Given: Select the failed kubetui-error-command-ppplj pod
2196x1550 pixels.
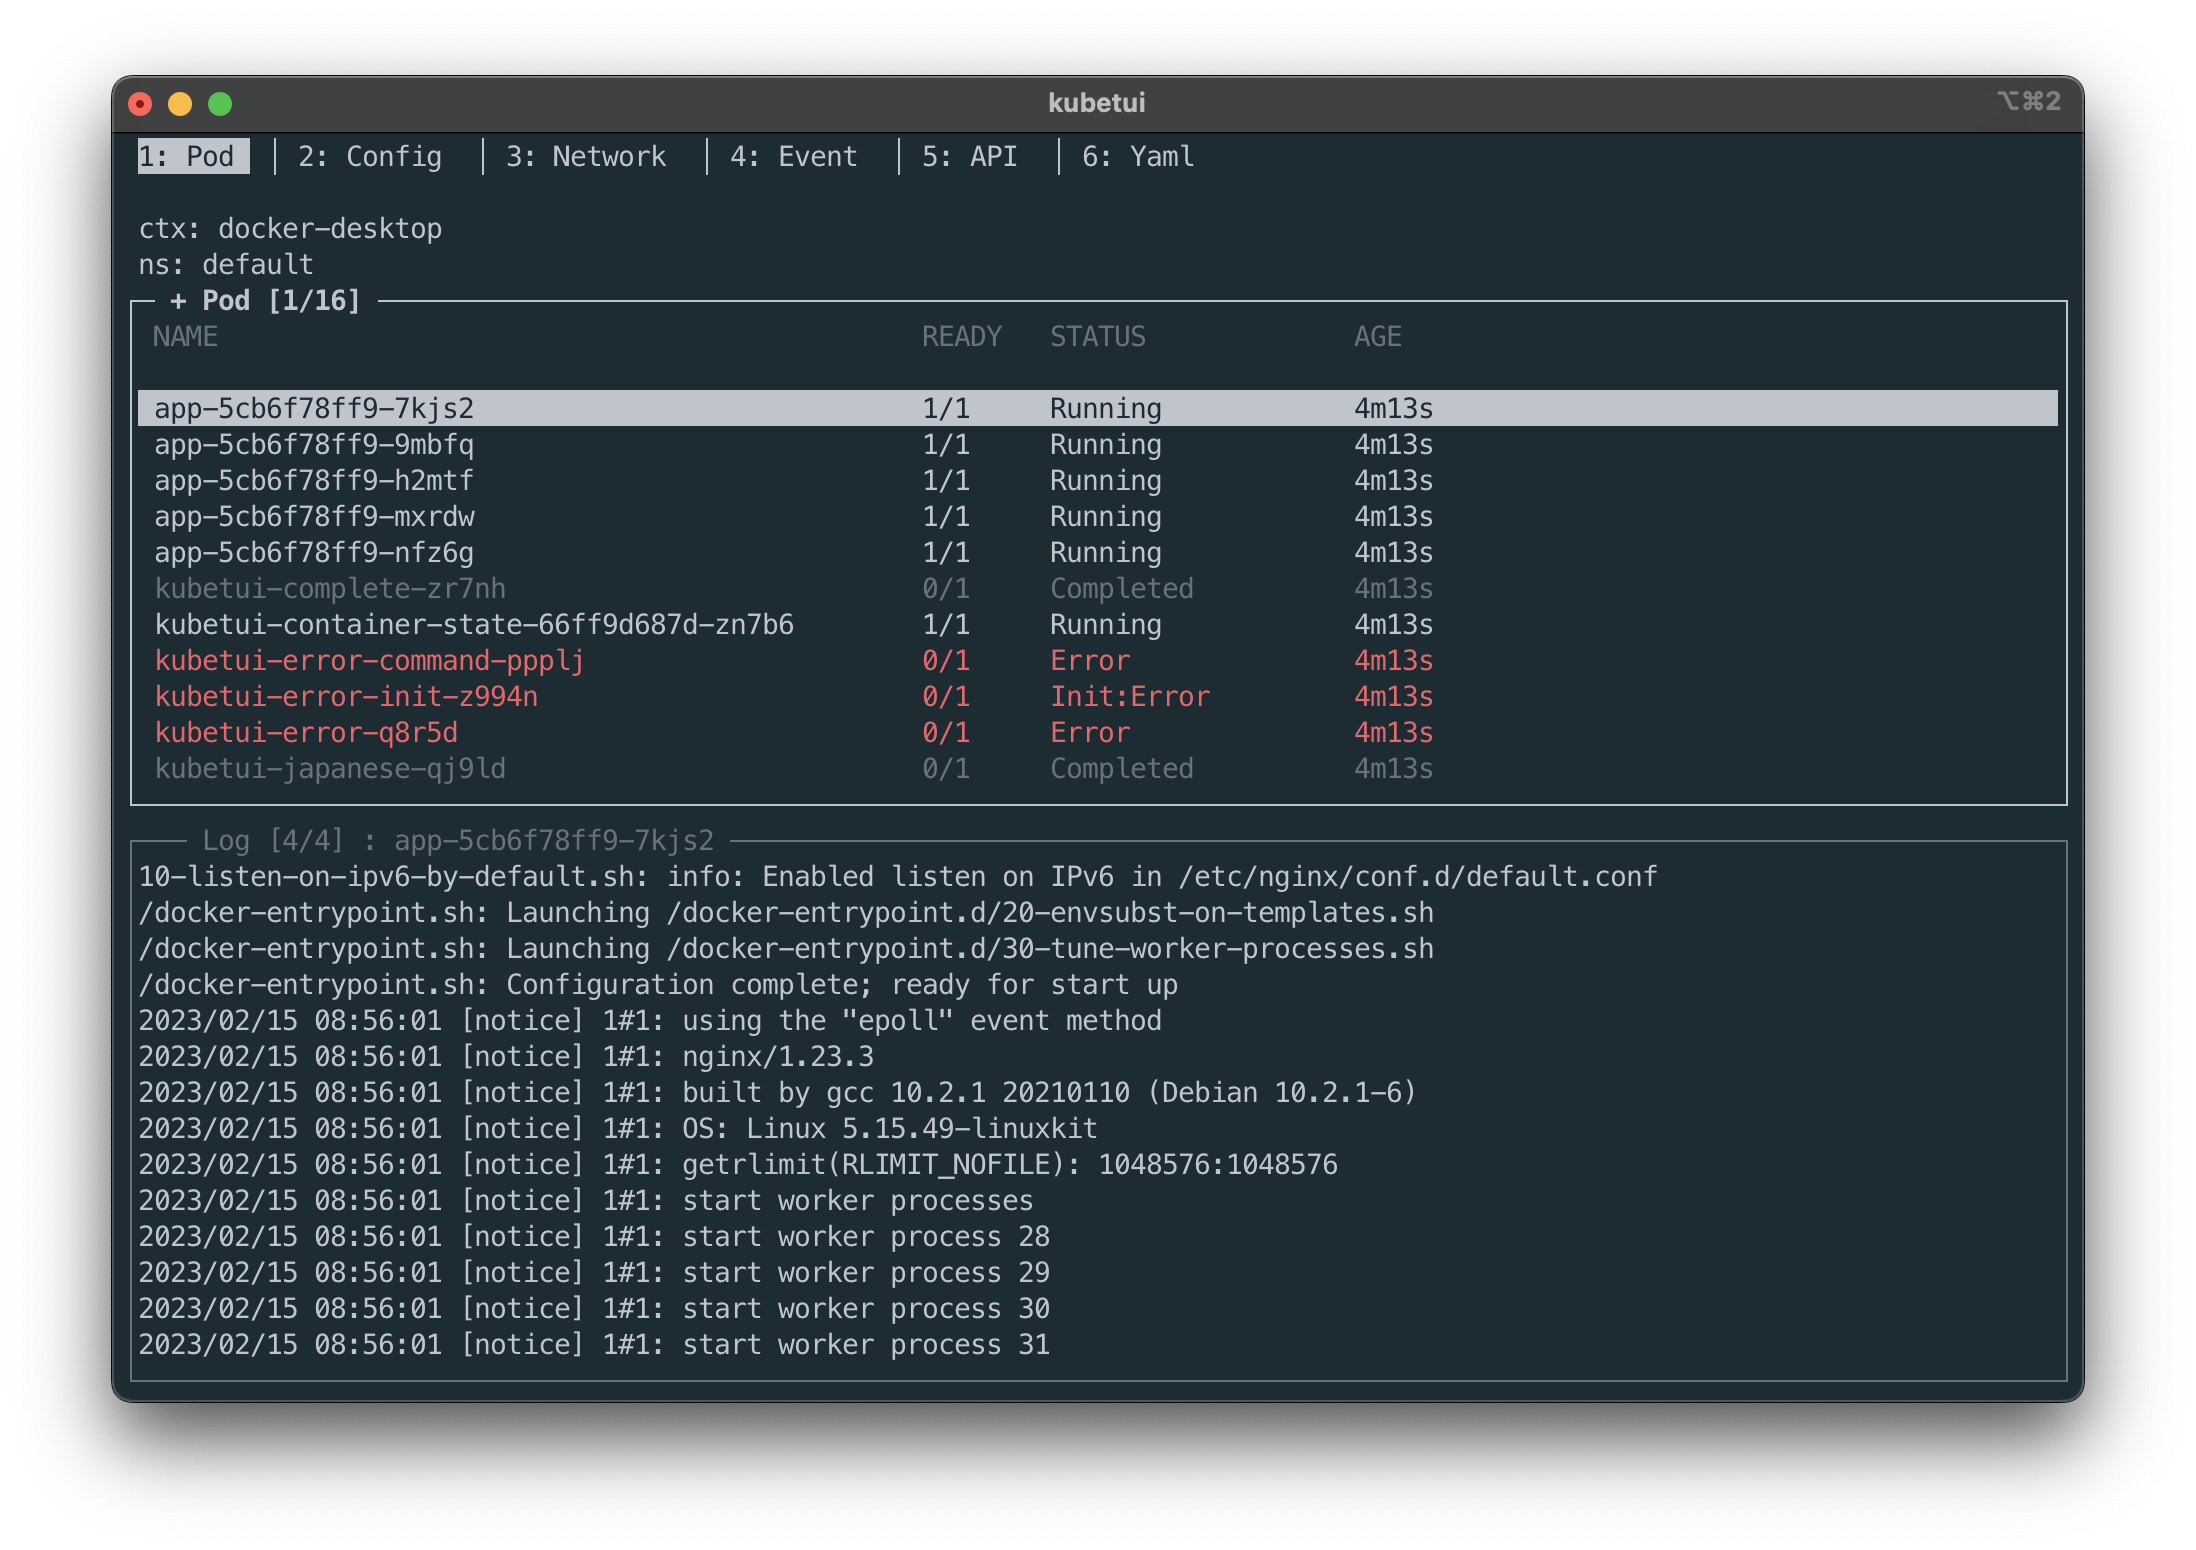Looking at the screenshot, I should point(369,661).
